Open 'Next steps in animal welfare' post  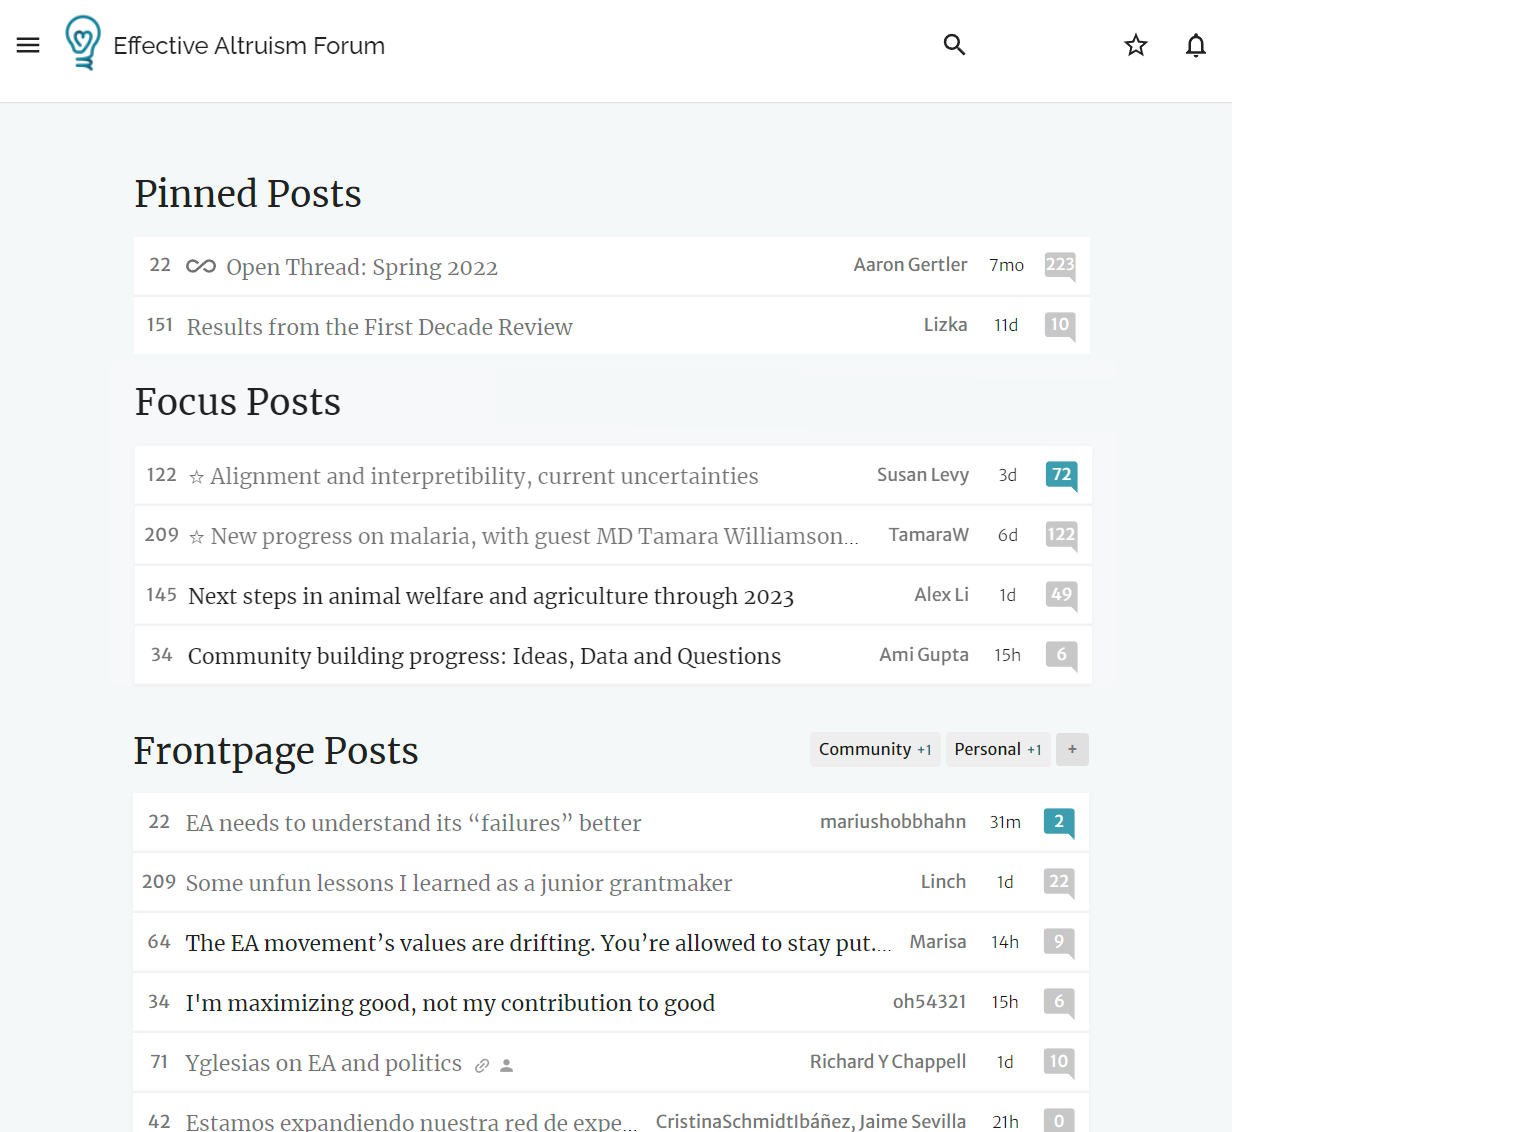[x=490, y=596]
